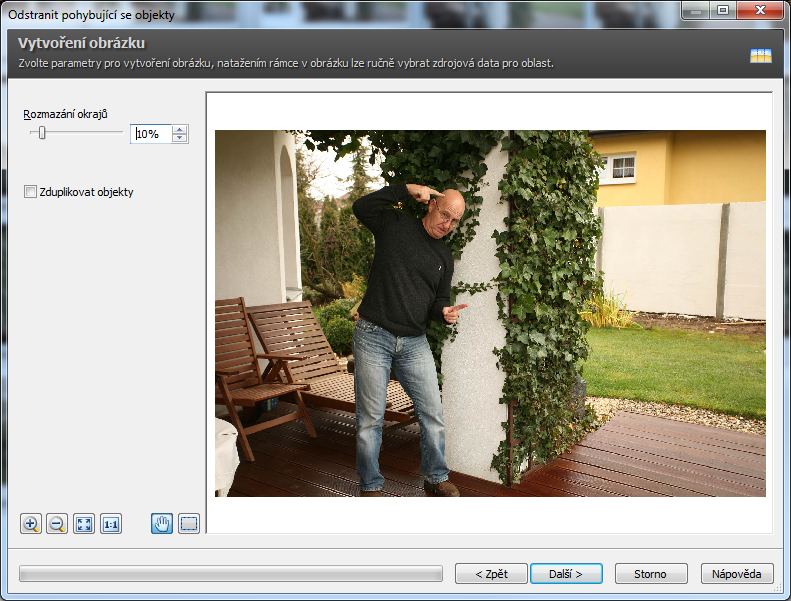Click the progress bar at the bottom
The height and width of the screenshot is (601, 791).
coord(230,574)
